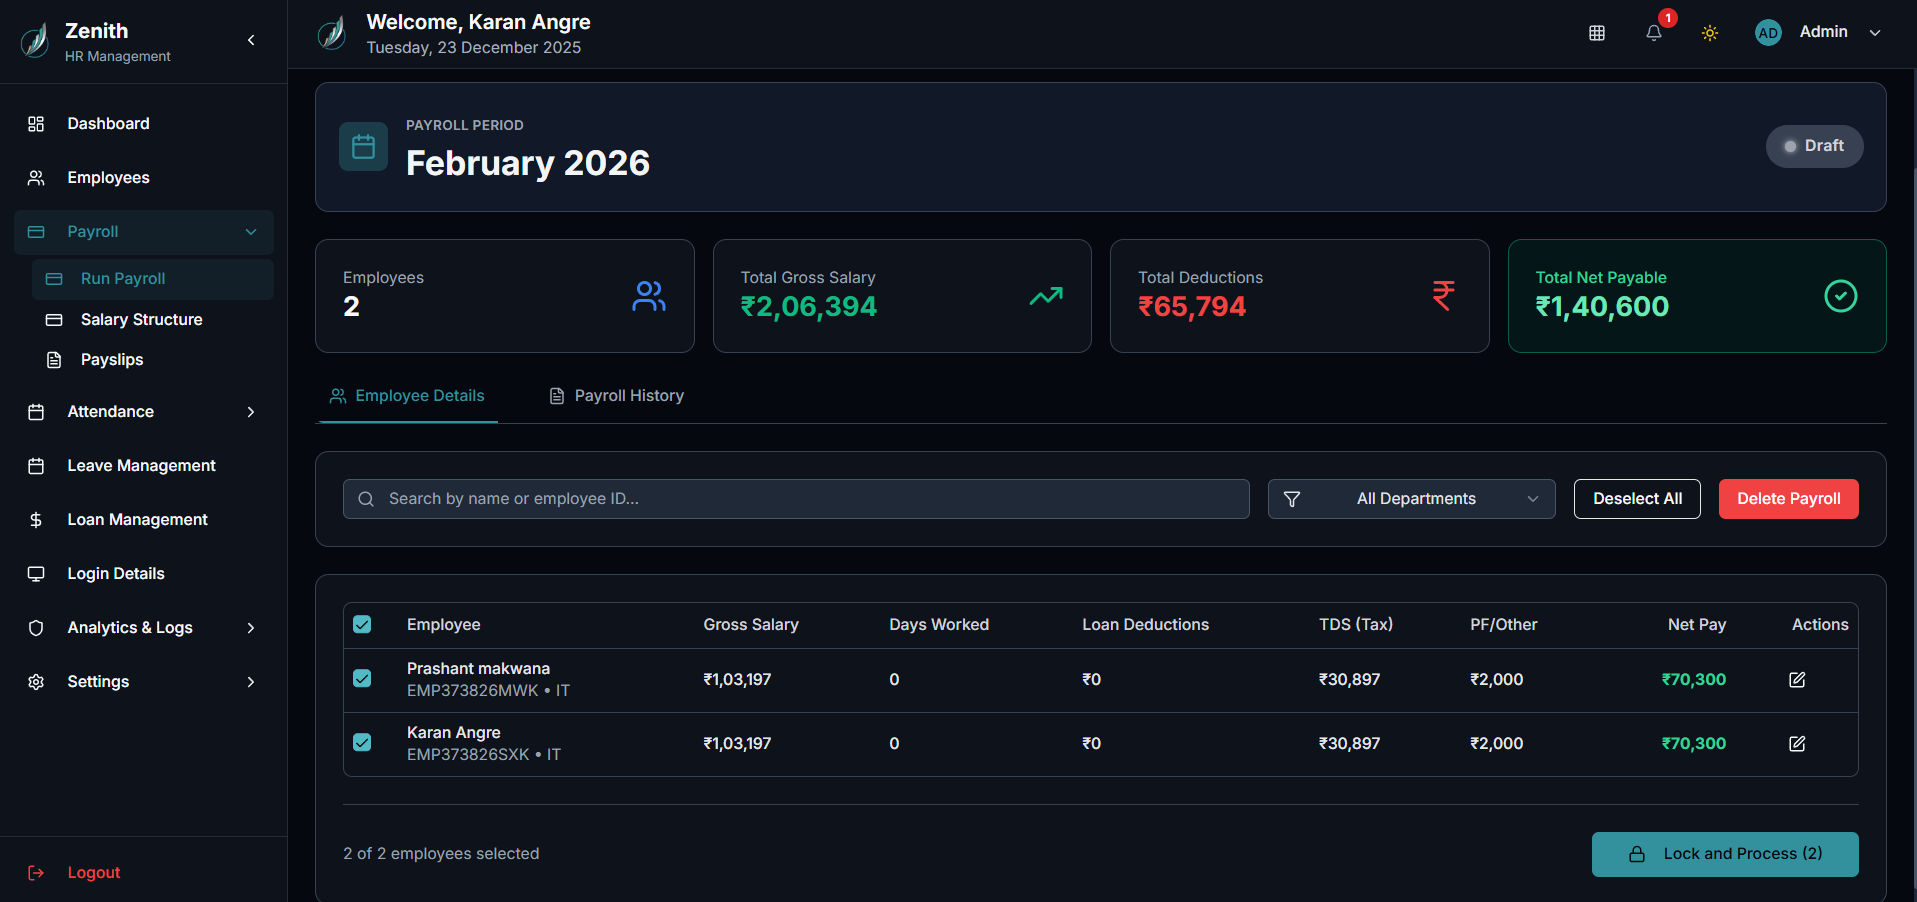Uncheck Karan Angre's row checkbox
The image size is (1917, 902).
point(362,743)
